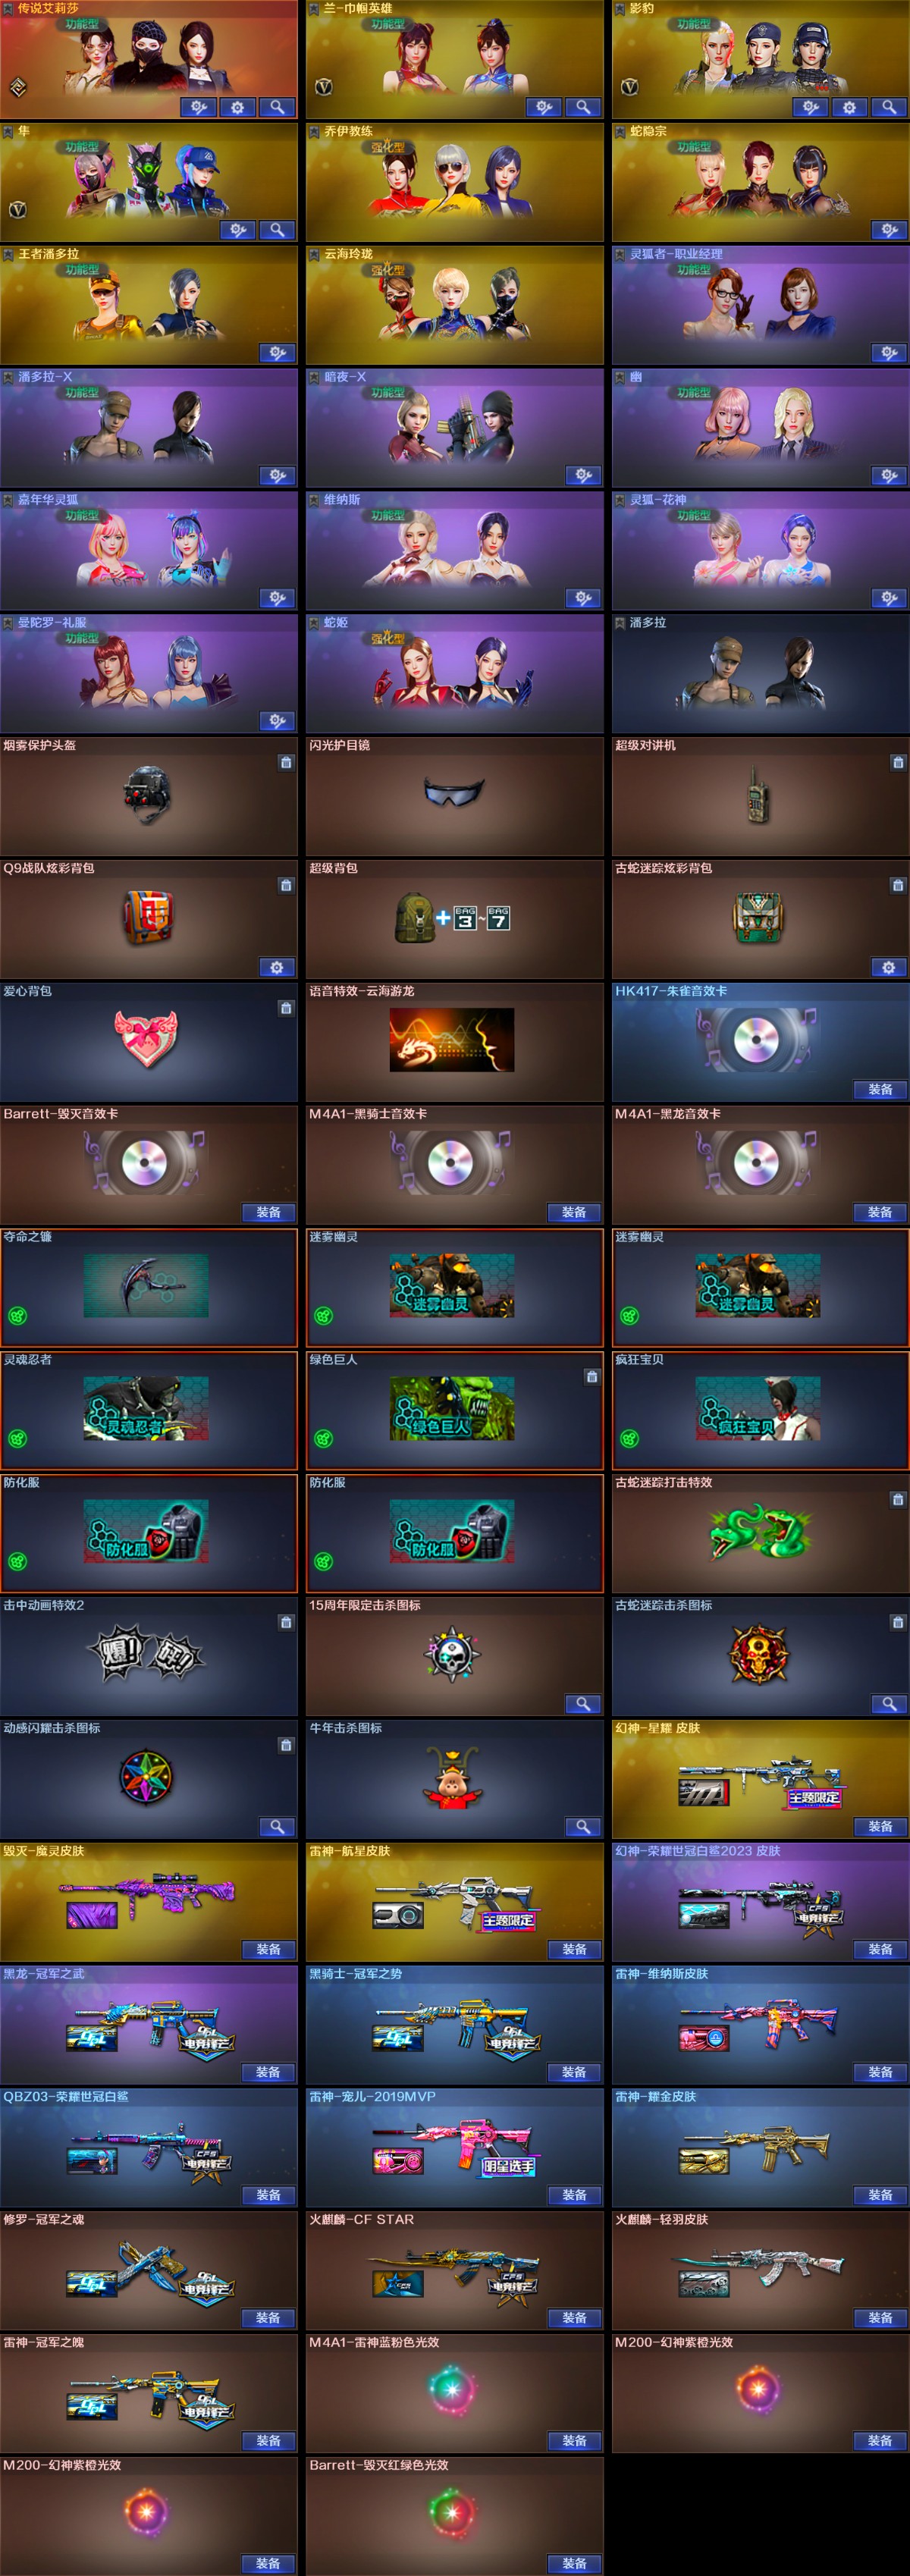The image size is (910, 2576).
Task: Equip the 火麒麟-CF STAR skin
Action: pyautogui.click(x=574, y=2318)
